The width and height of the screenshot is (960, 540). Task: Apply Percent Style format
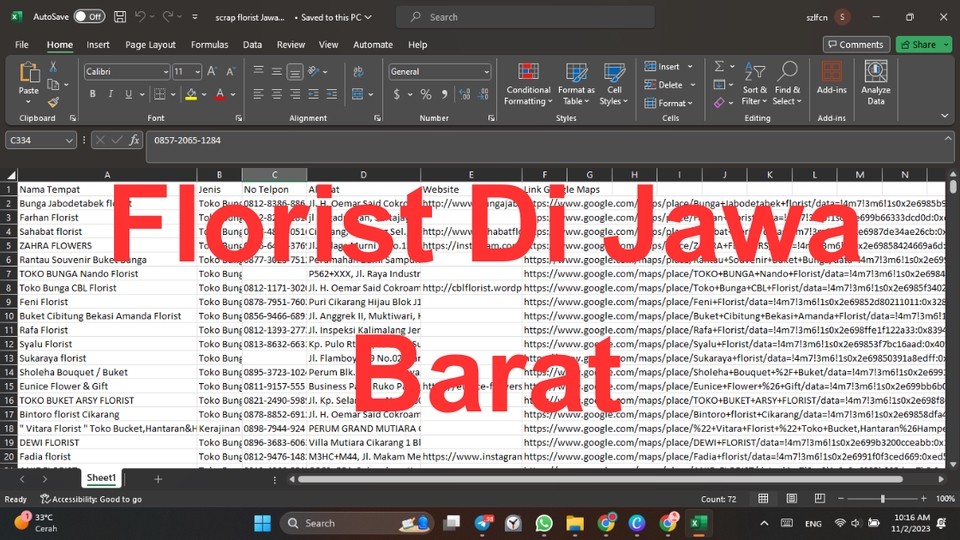(426, 94)
